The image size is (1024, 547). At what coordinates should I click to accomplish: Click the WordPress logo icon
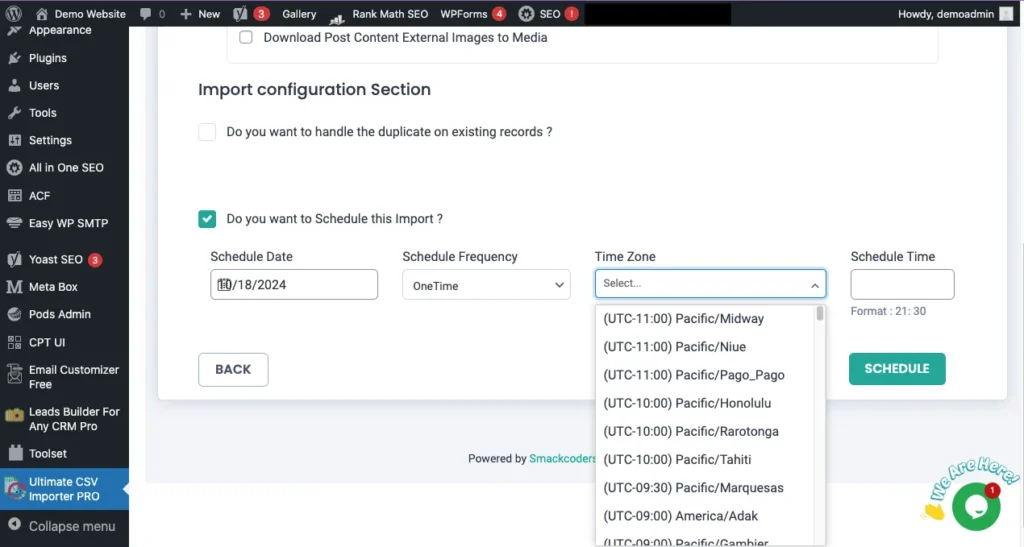14,14
